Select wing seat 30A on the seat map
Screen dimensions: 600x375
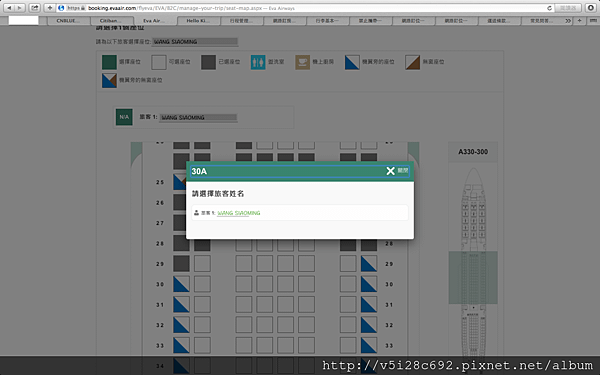point(181,284)
